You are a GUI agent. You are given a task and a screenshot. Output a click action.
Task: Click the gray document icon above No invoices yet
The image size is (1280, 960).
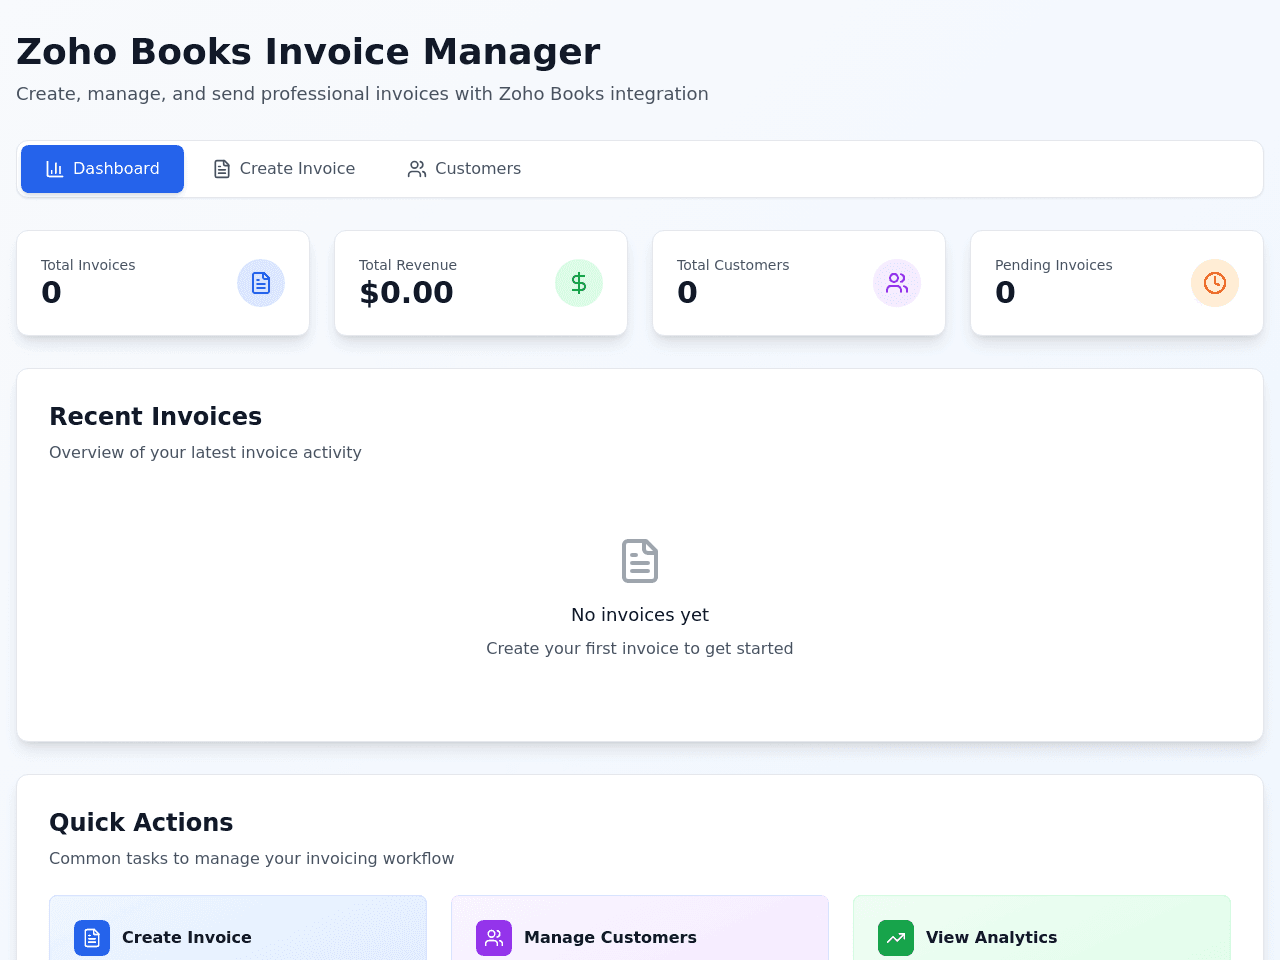640,561
